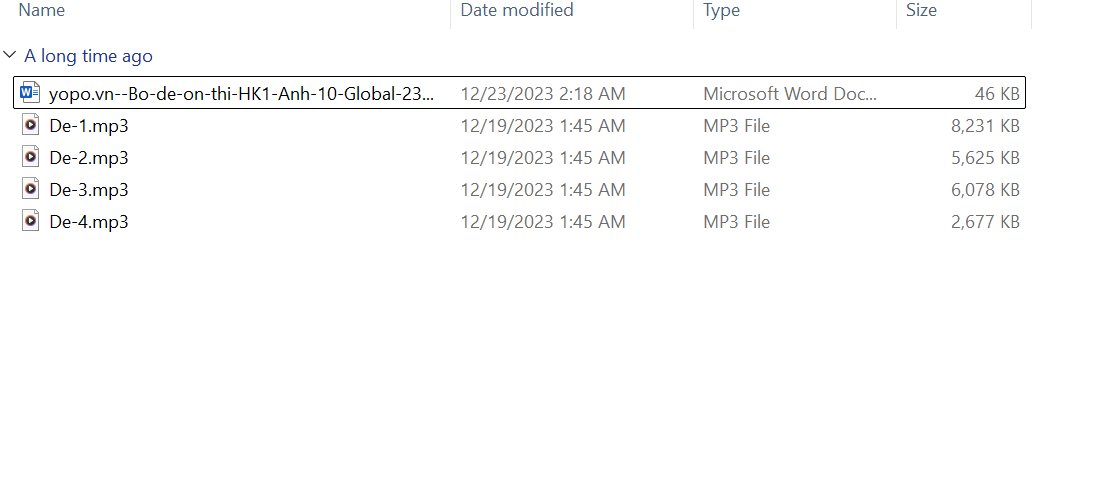The image size is (1113, 478).
Task: Sort by the Date modified column header
Action: coord(517,10)
